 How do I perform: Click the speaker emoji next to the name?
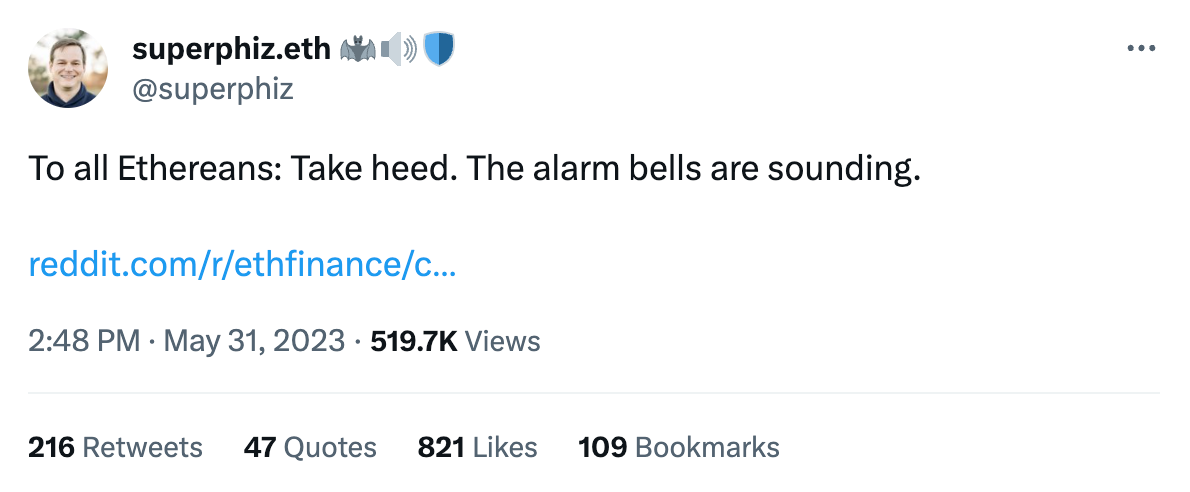click(399, 49)
